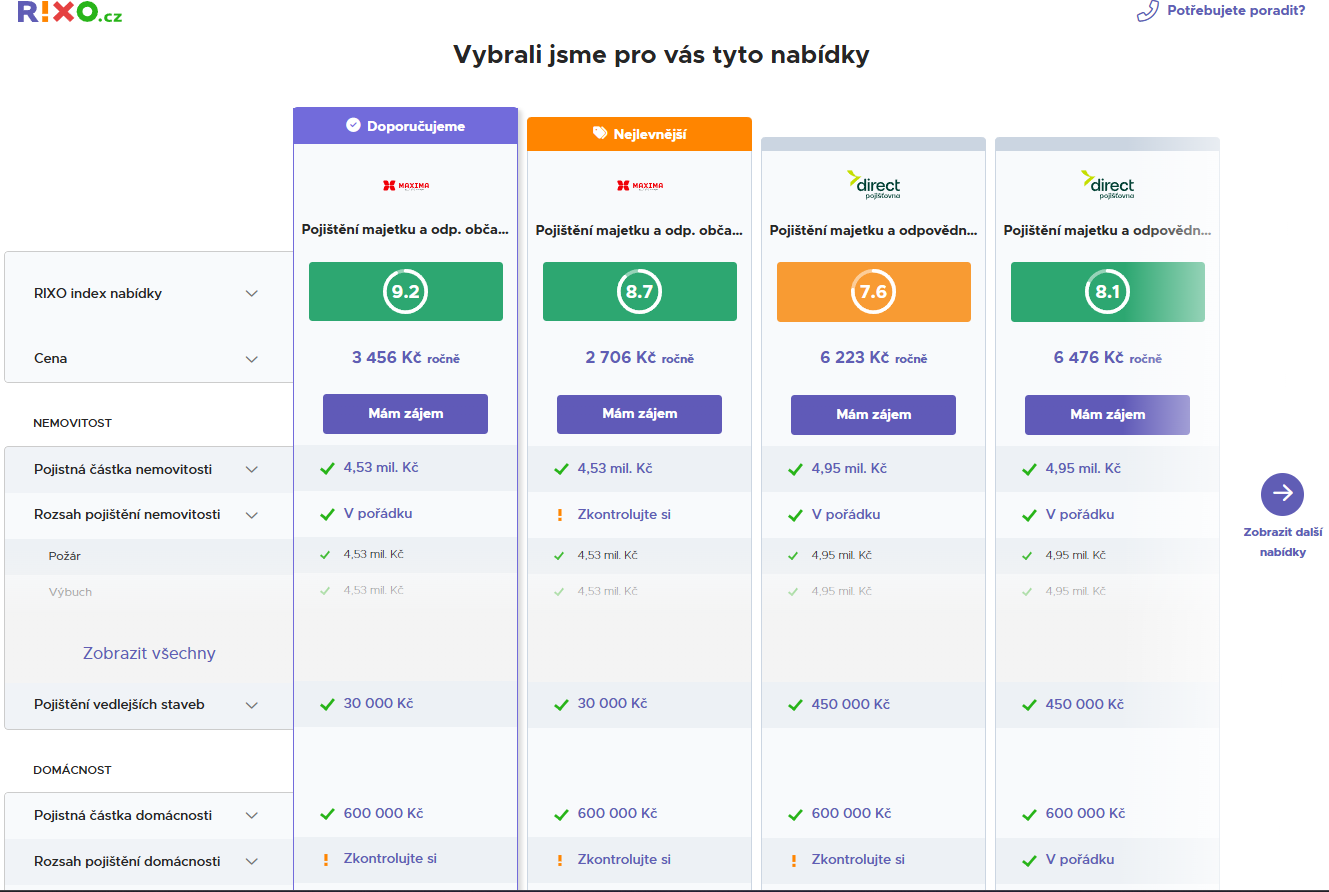1329x892 pixels.
Task: Click the green checkmark next to 450 000 Kč in the third offer
Action: tap(795, 705)
